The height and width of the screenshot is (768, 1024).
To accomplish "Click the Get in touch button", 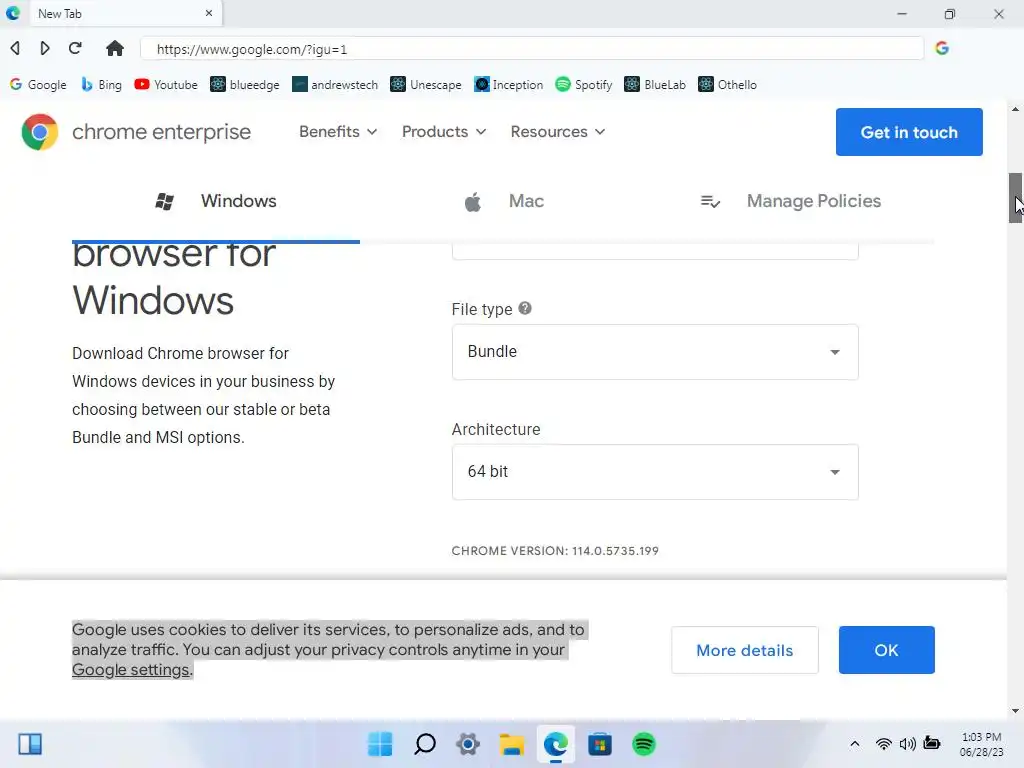I will tap(909, 132).
